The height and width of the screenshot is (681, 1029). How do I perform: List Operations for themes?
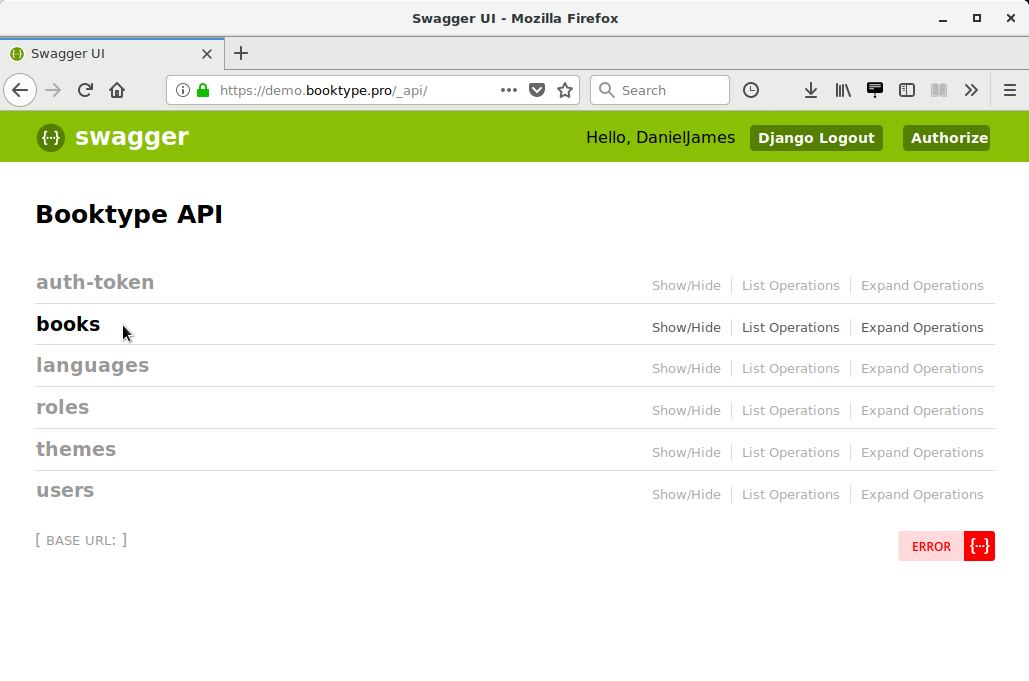[791, 453]
